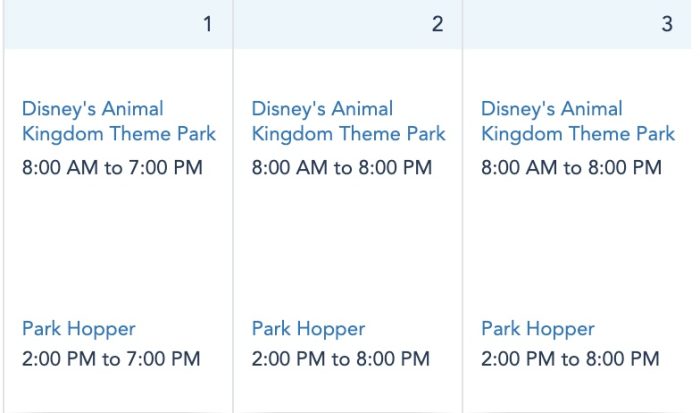The width and height of the screenshot is (700, 413).
Task: Click the blank gap above Park Hopper on day 2
Action: (347, 248)
